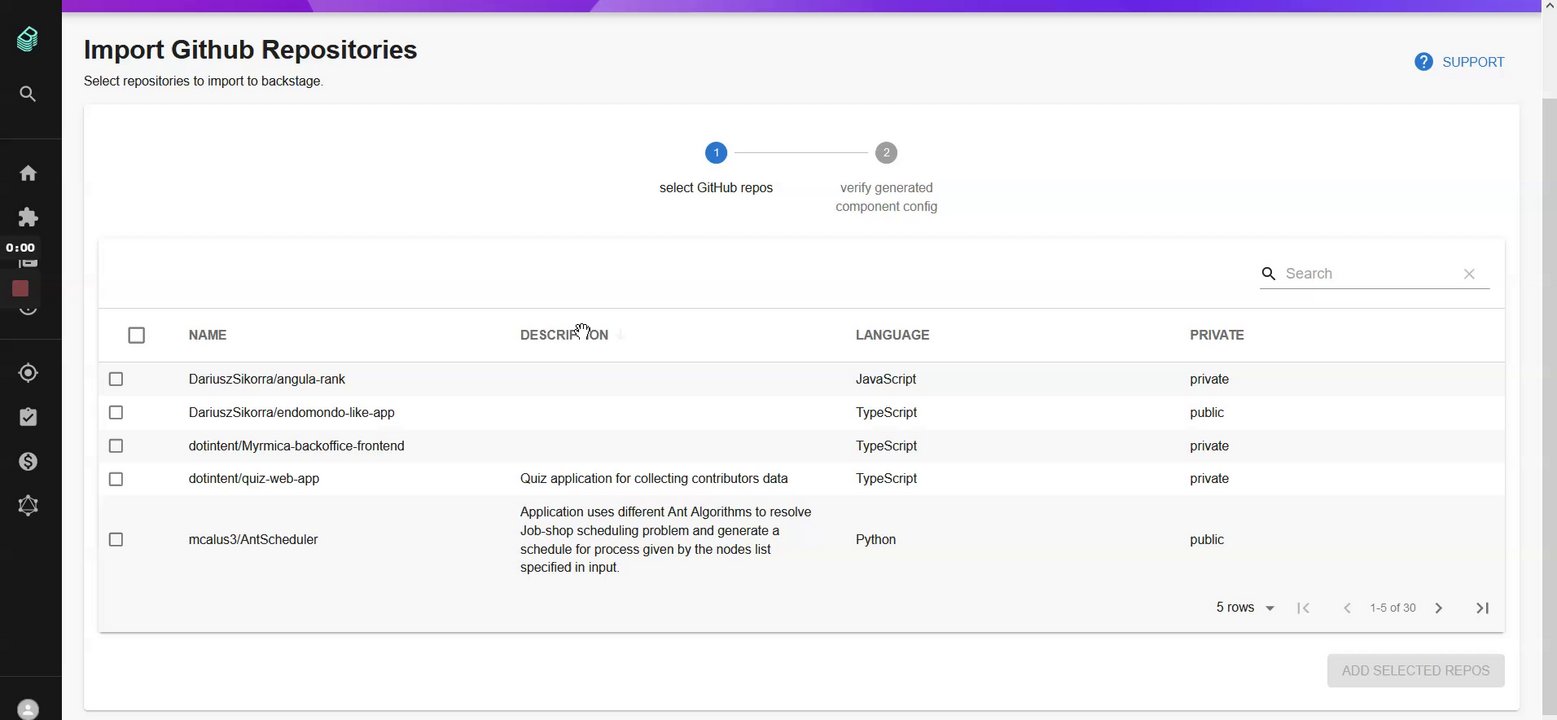Open the clipboard check sidebar icon

[28, 417]
